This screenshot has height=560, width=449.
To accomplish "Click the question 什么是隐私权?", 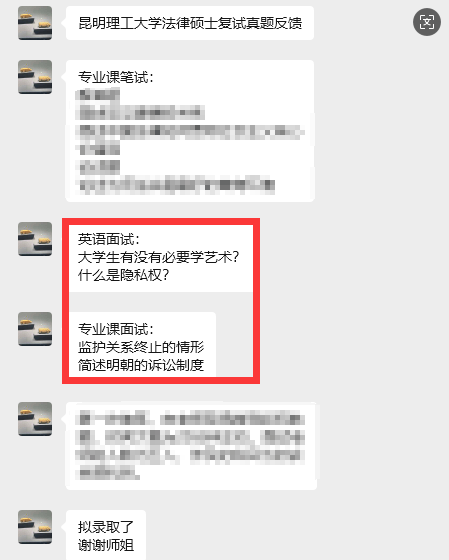I will click(x=123, y=275).
